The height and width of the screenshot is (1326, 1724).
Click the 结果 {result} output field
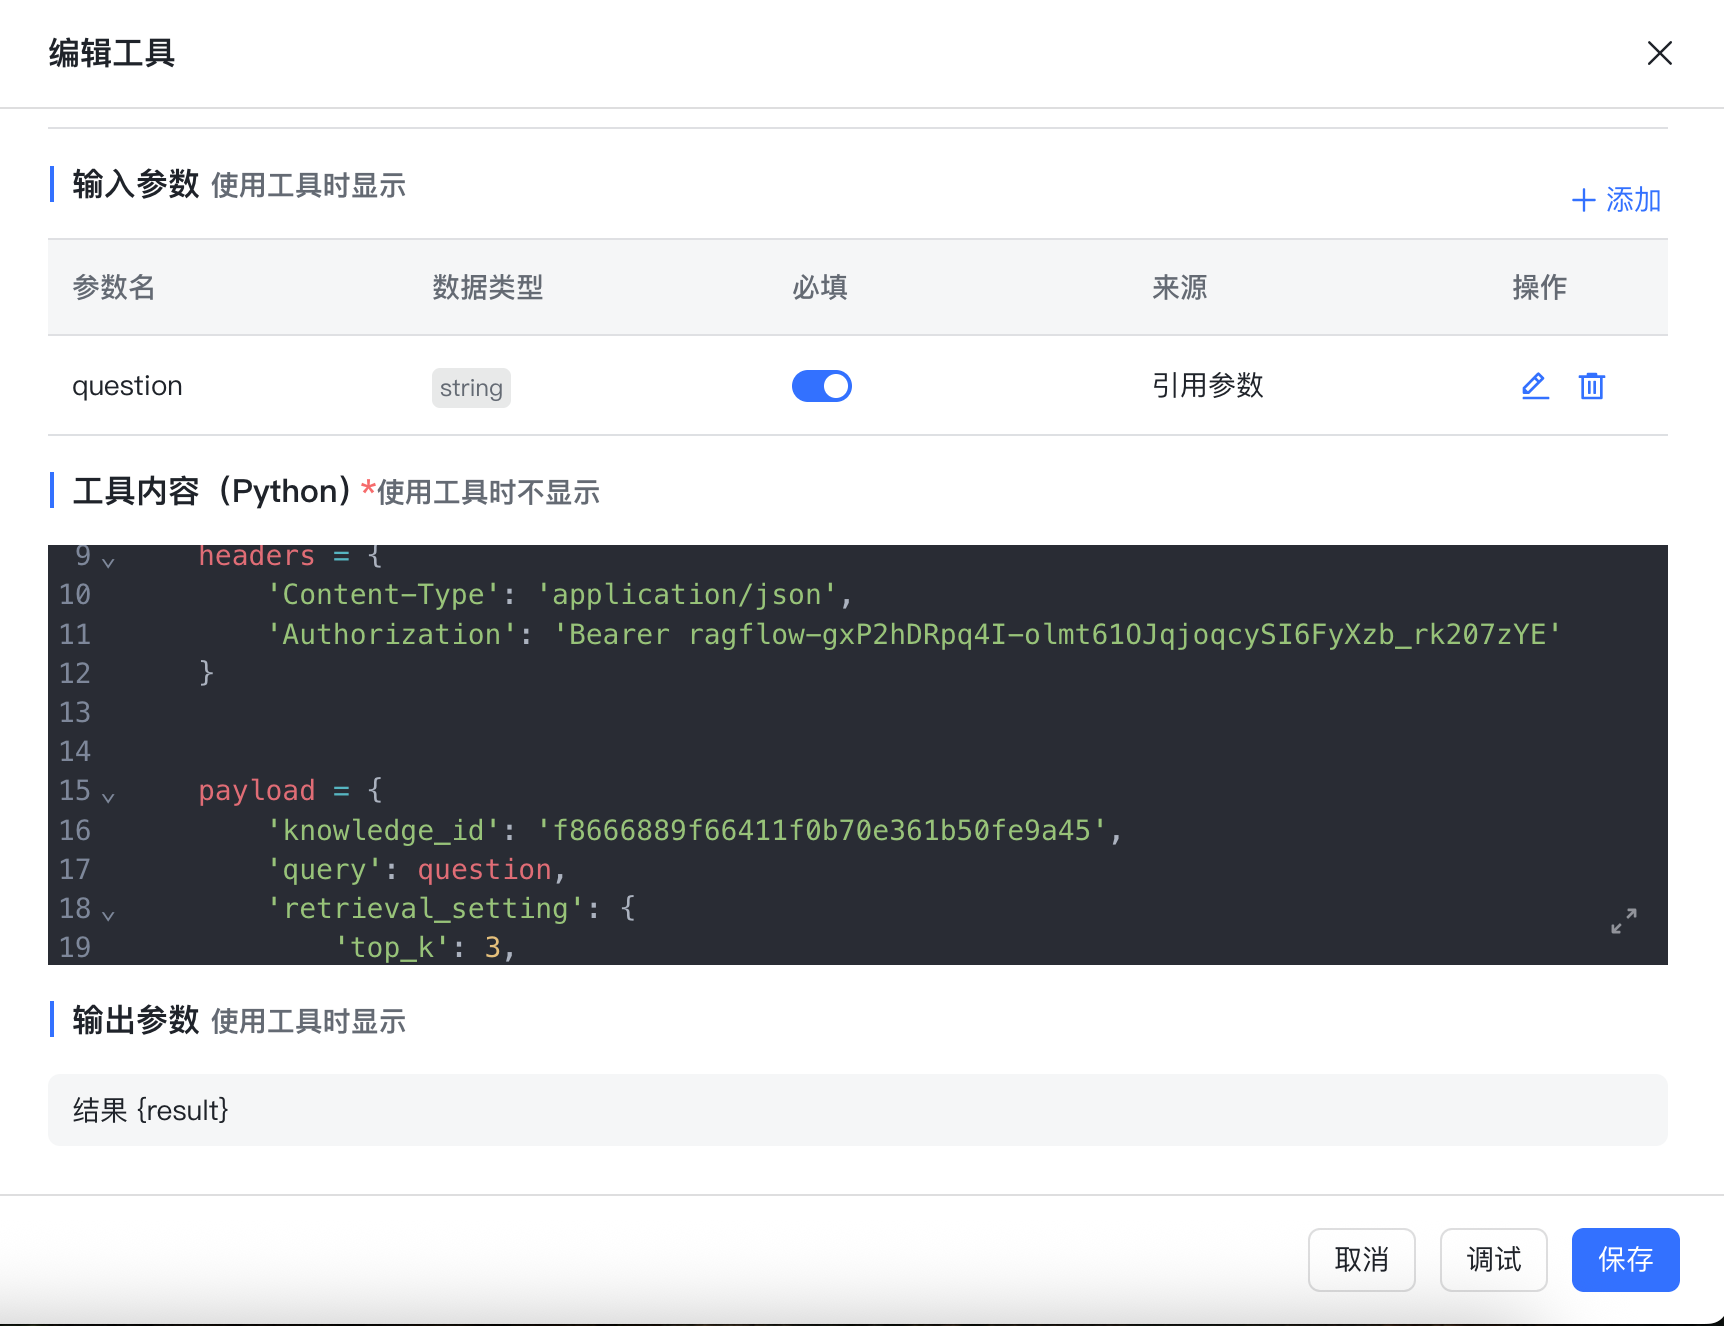coord(857,1110)
